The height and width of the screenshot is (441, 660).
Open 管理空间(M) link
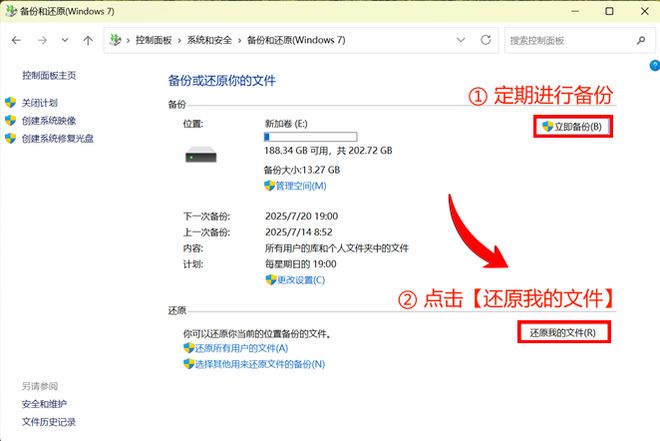click(x=301, y=186)
